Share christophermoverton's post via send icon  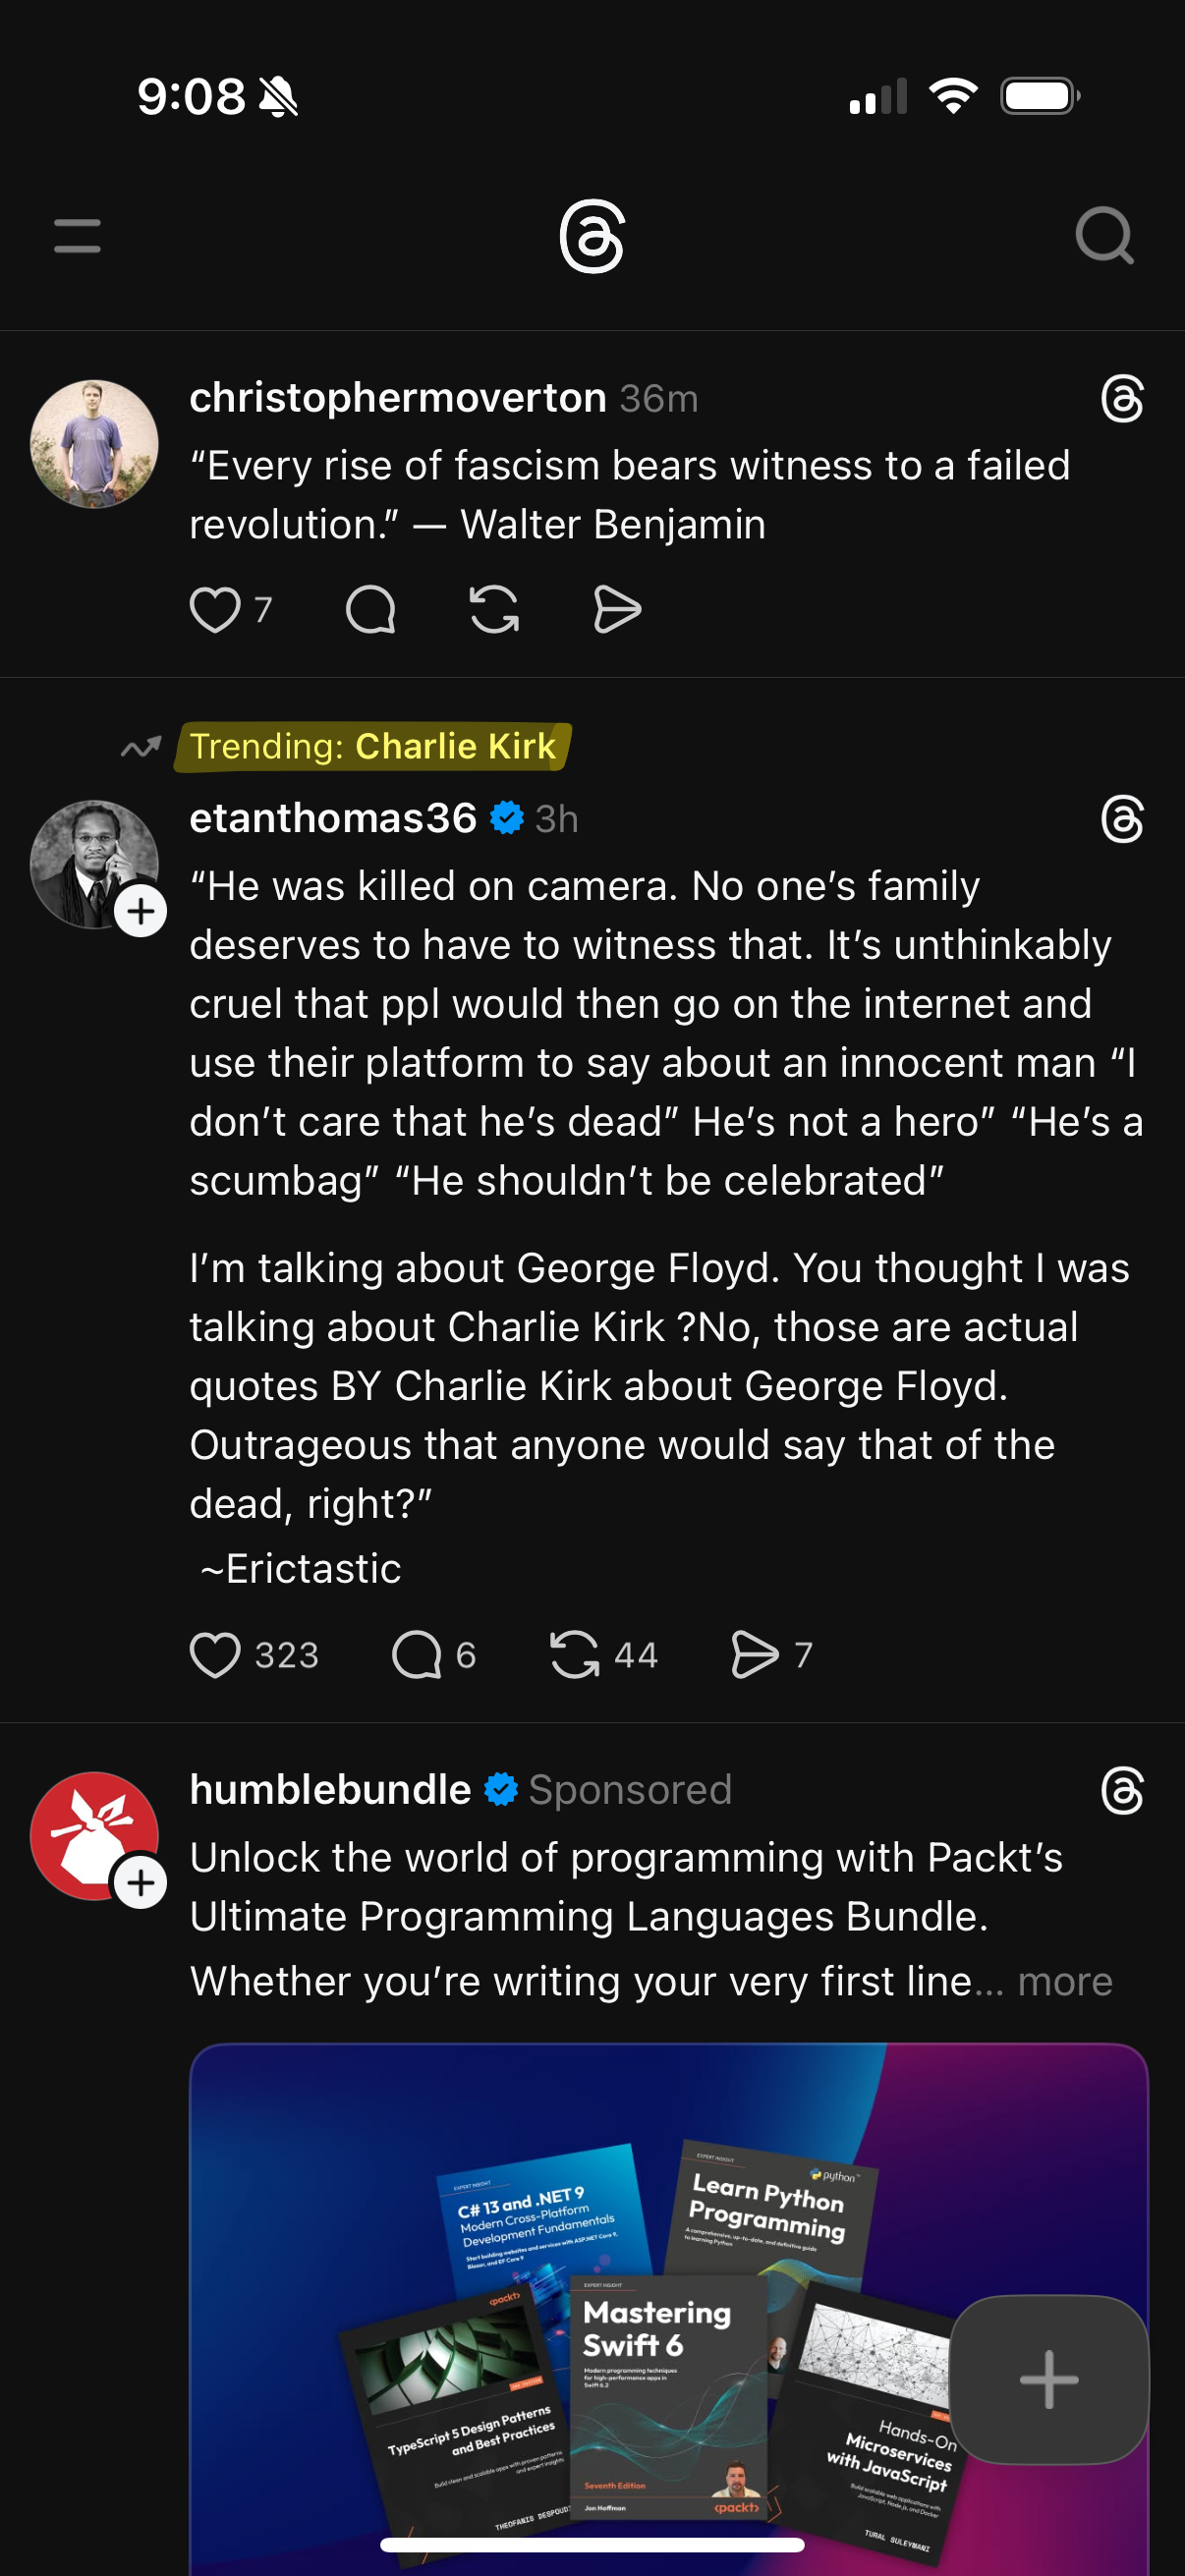617,610
